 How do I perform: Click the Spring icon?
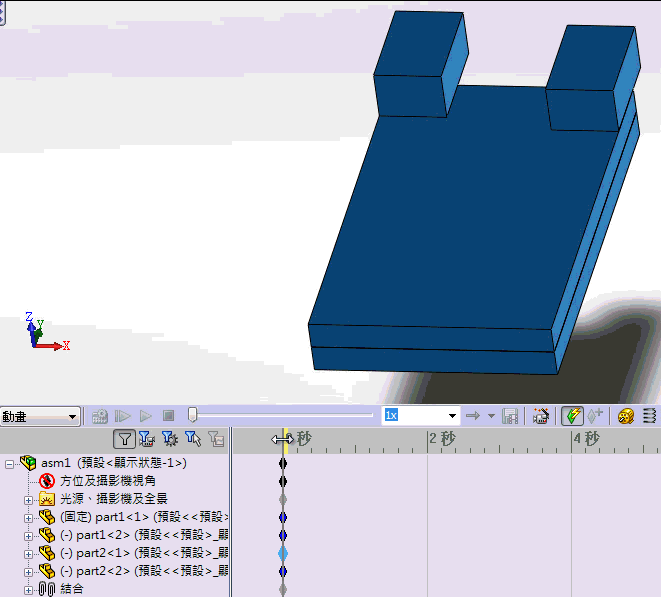tap(650, 416)
